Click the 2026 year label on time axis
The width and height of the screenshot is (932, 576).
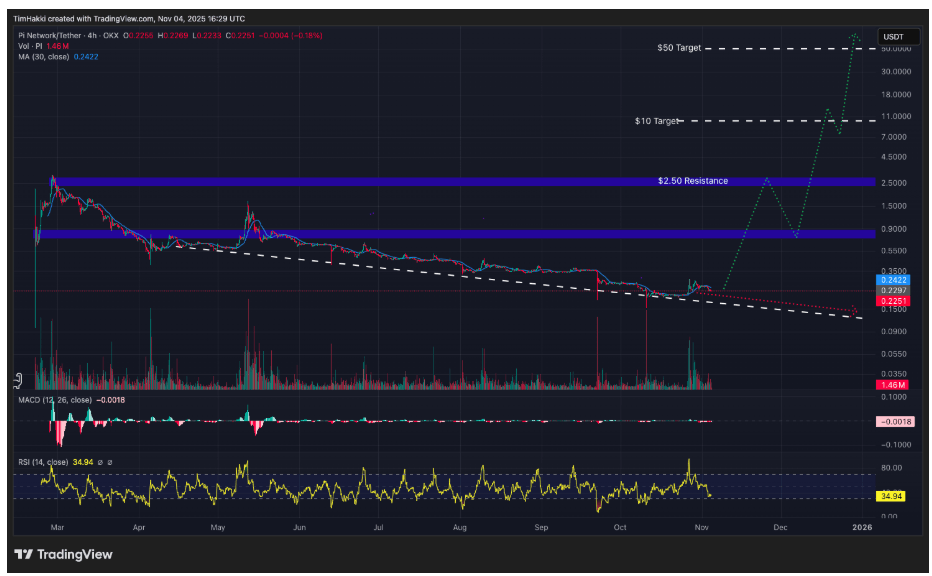[x=862, y=527]
